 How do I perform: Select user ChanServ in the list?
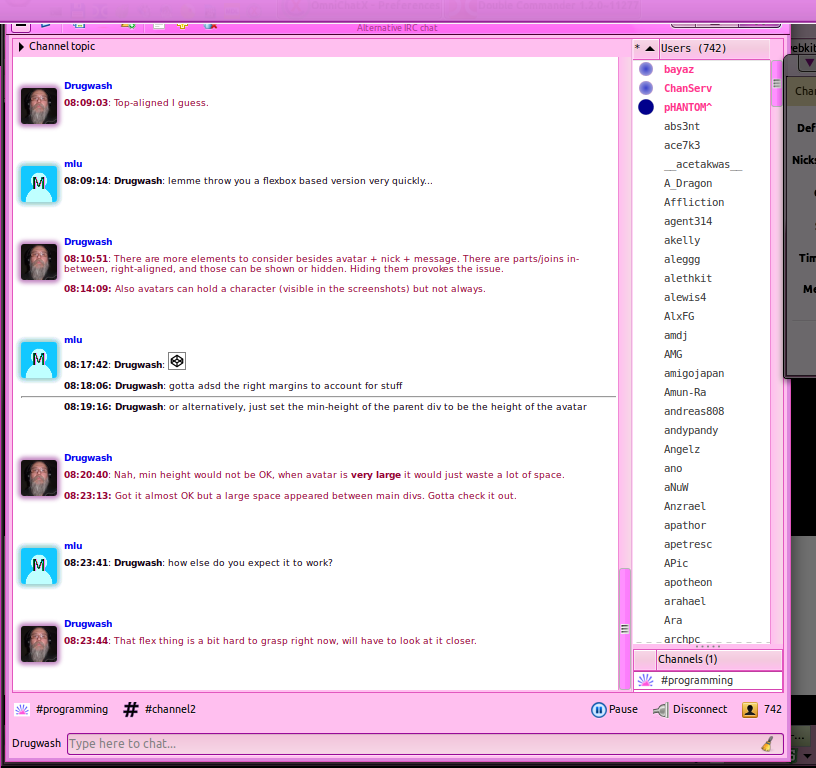[x=687, y=88]
